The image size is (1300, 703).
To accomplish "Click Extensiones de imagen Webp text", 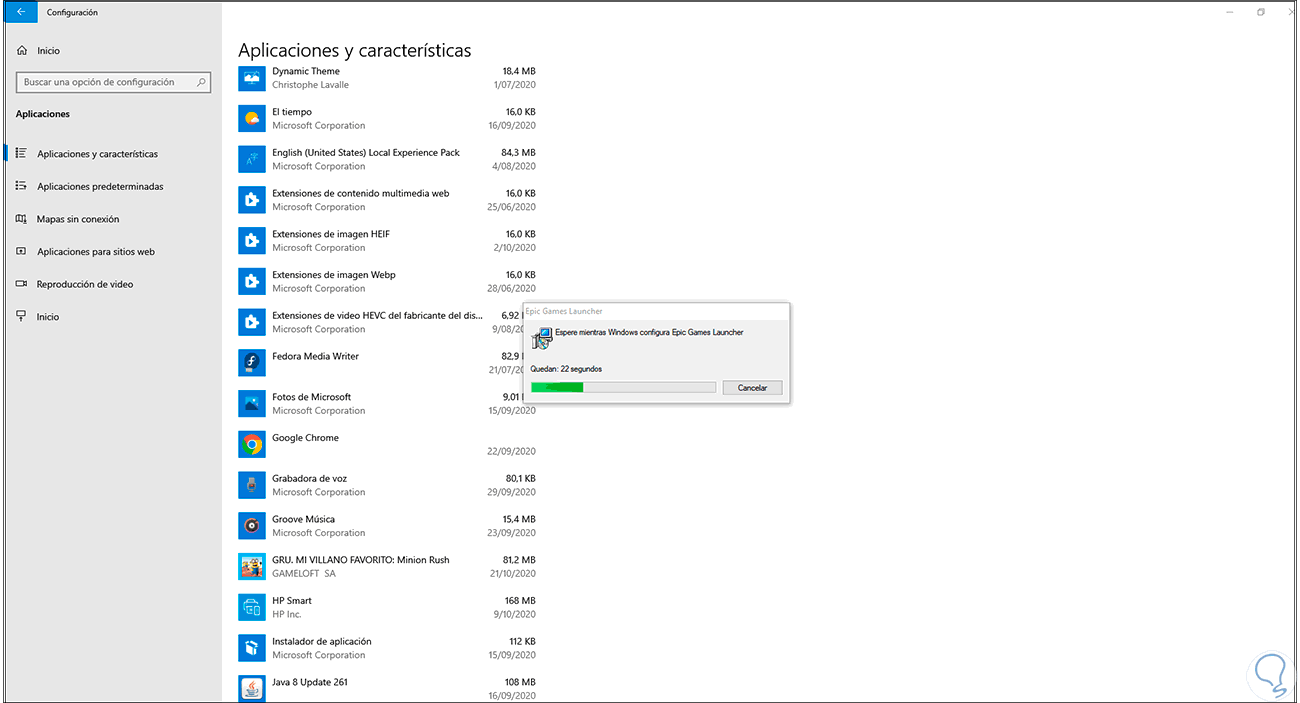I will coord(334,275).
